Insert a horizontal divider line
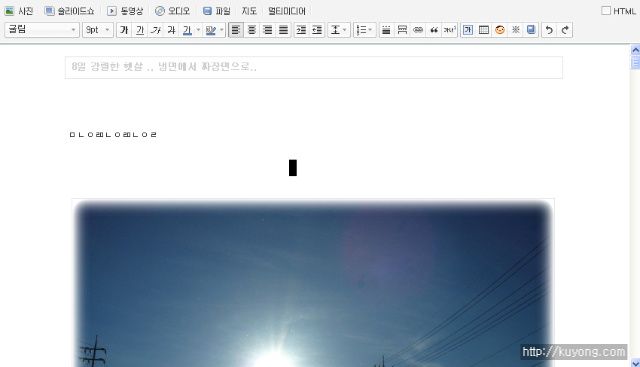Viewport: 640px width, 367px height. tap(386, 30)
